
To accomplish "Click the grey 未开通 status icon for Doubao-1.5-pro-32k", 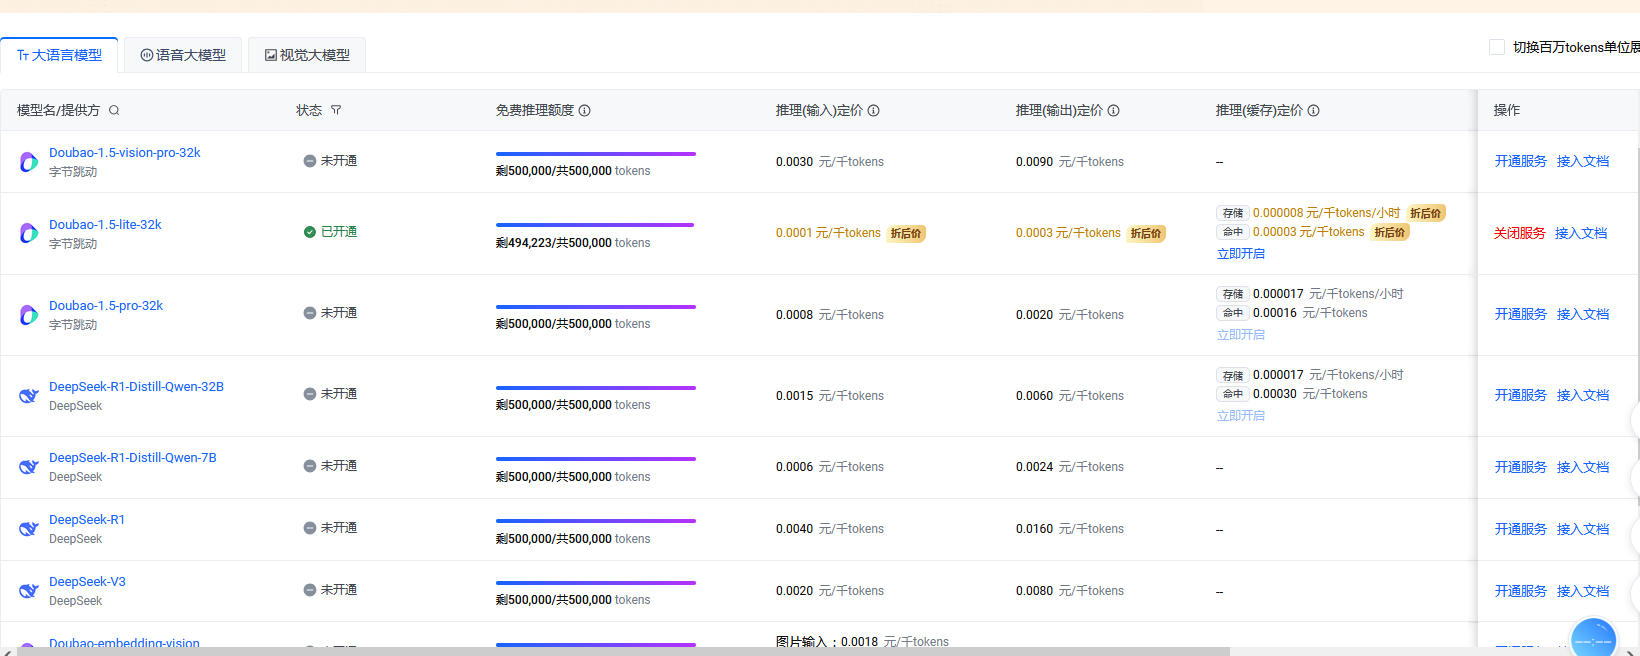I will tap(310, 313).
